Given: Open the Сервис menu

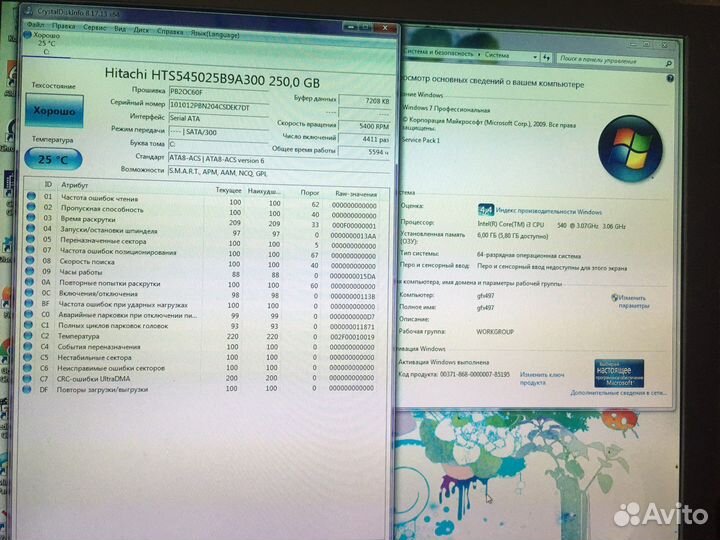Looking at the screenshot, I should [x=95, y=28].
